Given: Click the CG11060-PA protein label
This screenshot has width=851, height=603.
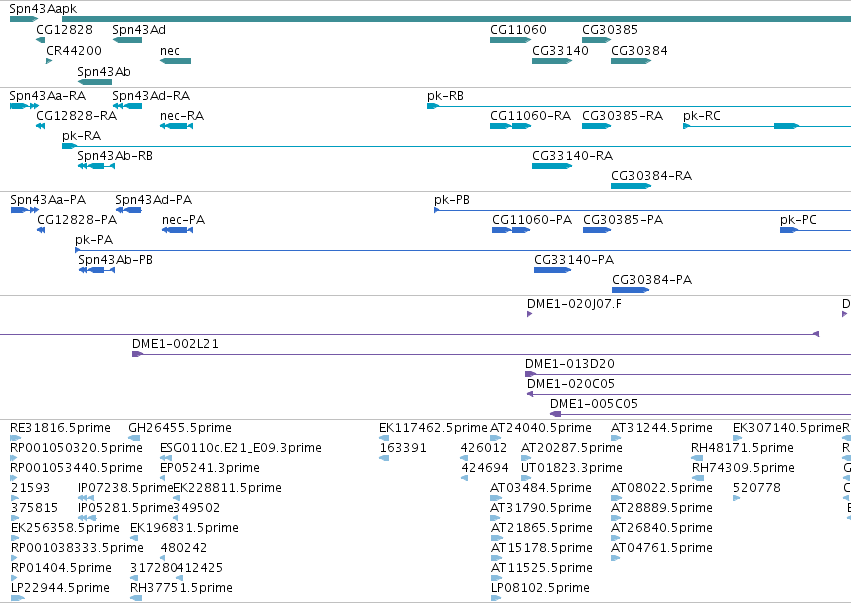Looking at the screenshot, I should 532,220.
